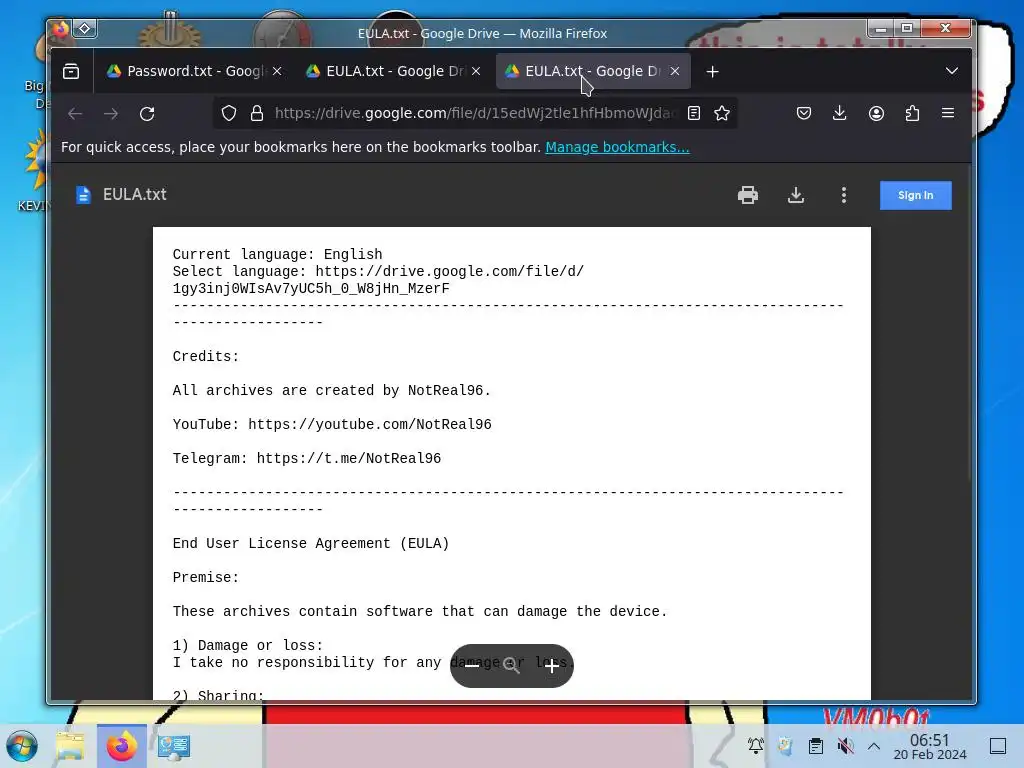
Task: Zoom out the document with minus
Action: pos(472,665)
